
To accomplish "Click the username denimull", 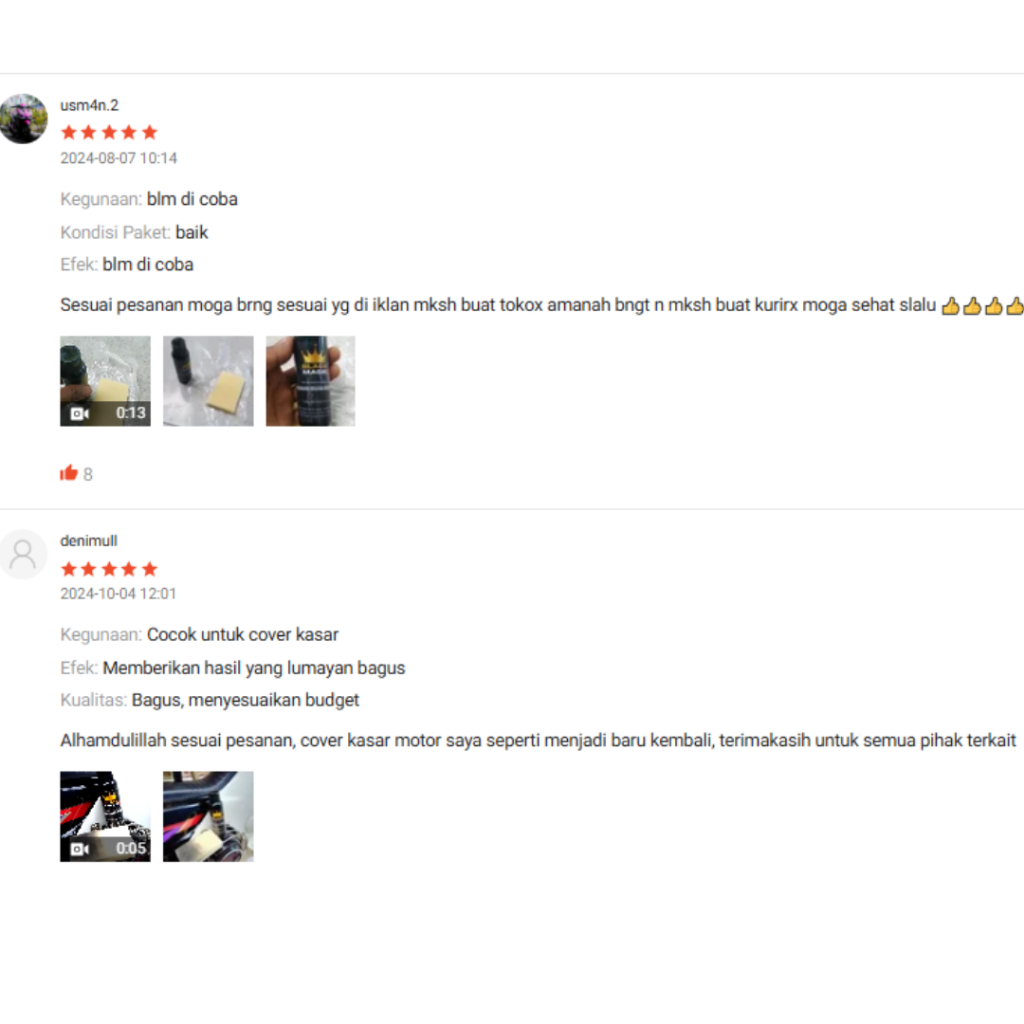I will (89, 541).
